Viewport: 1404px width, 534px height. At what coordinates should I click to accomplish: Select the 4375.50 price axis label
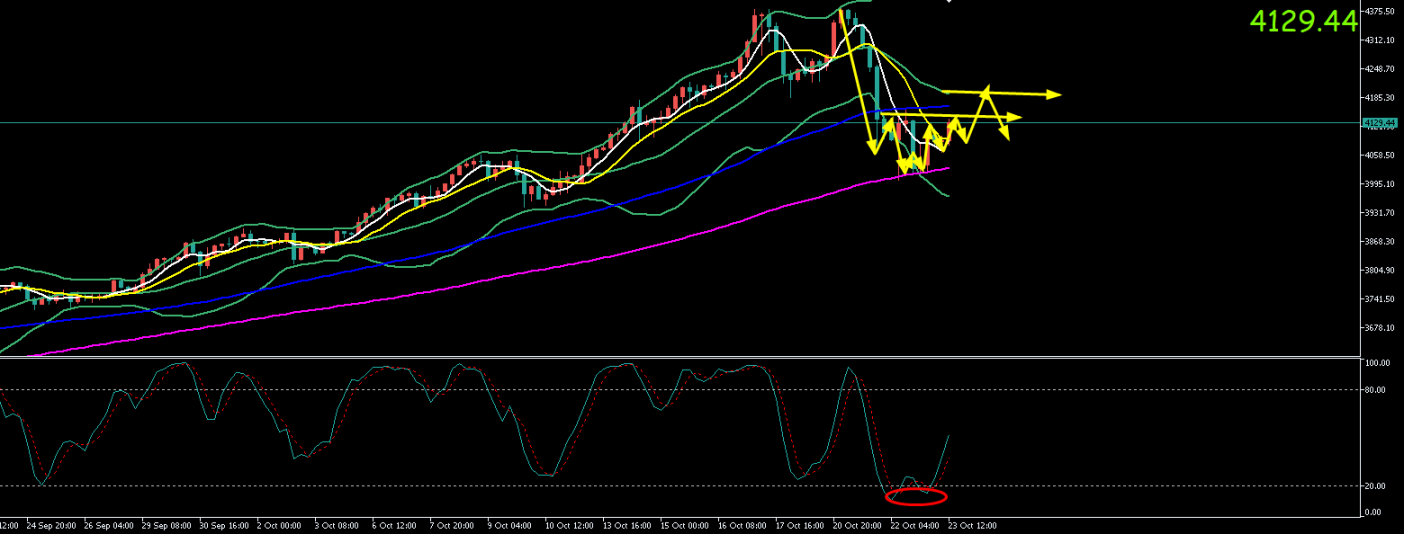(1378, 12)
